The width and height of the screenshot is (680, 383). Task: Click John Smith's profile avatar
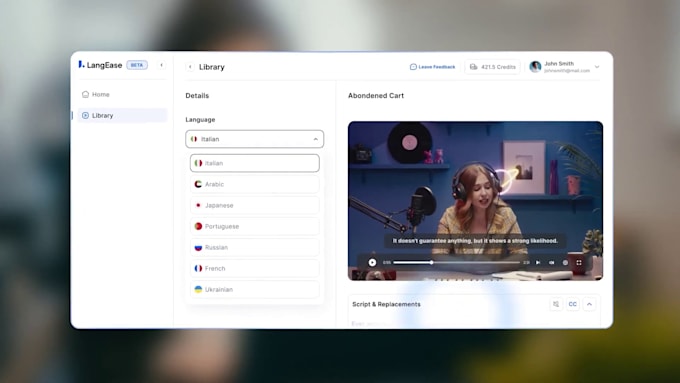click(535, 67)
